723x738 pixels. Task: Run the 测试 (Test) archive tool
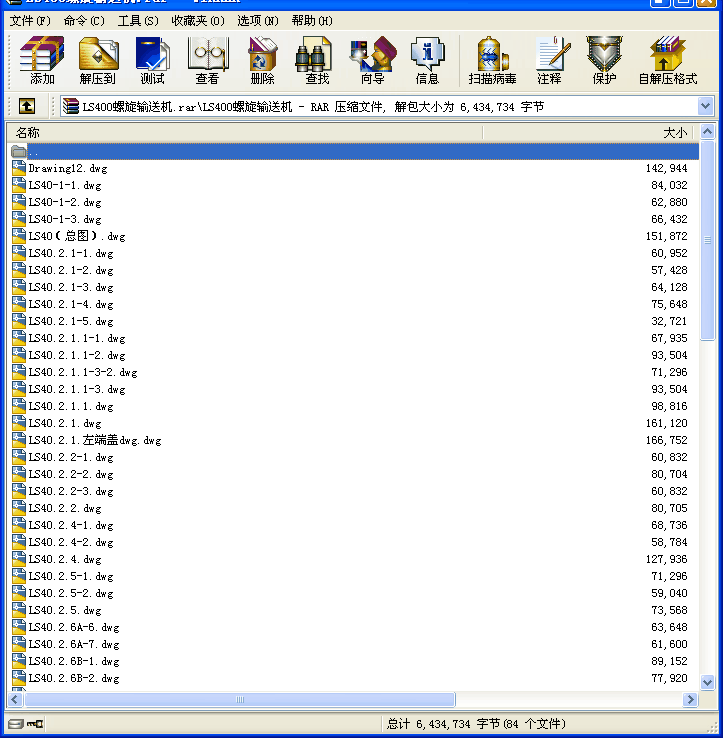(x=153, y=61)
